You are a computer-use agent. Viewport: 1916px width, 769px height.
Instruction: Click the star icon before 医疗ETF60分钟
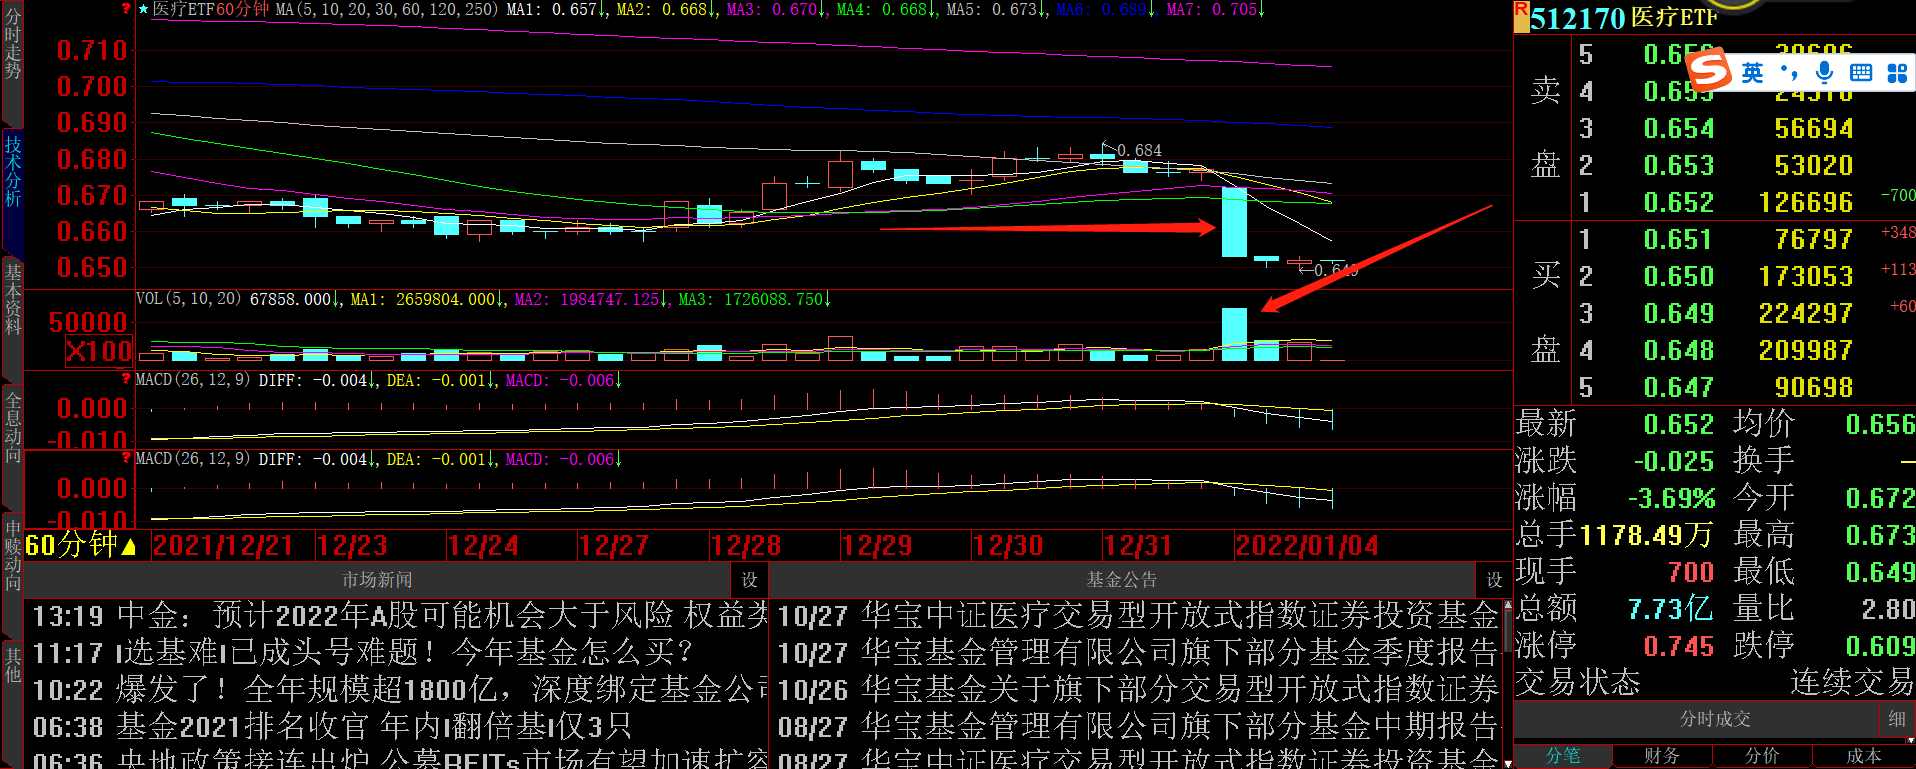point(143,9)
